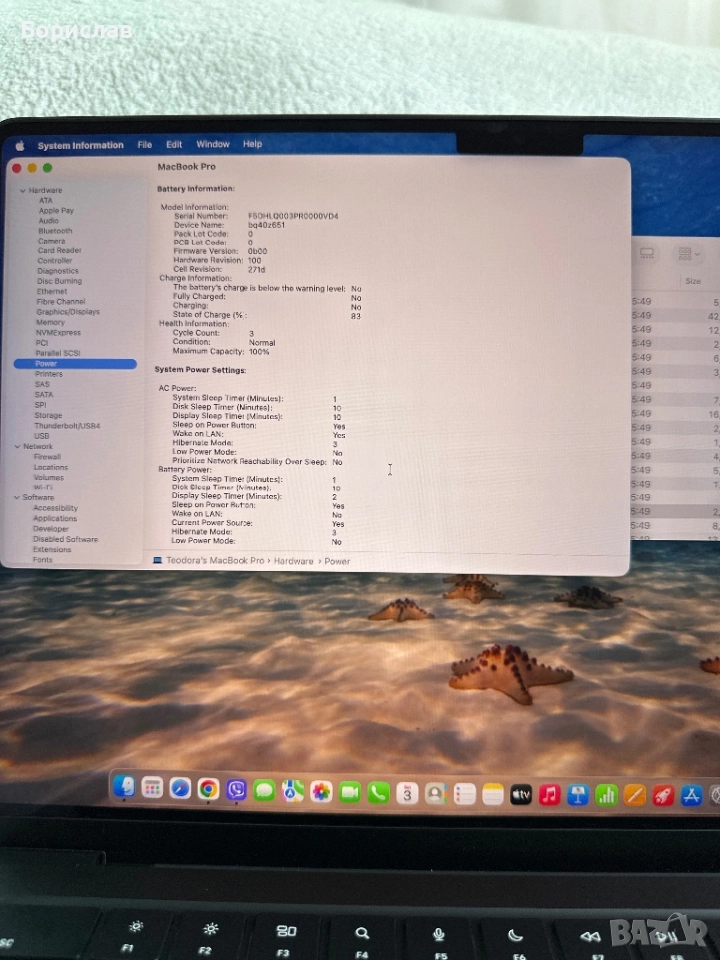Select Storage in the sidebar
This screenshot has height=960, width=720.
click(48, 416)
